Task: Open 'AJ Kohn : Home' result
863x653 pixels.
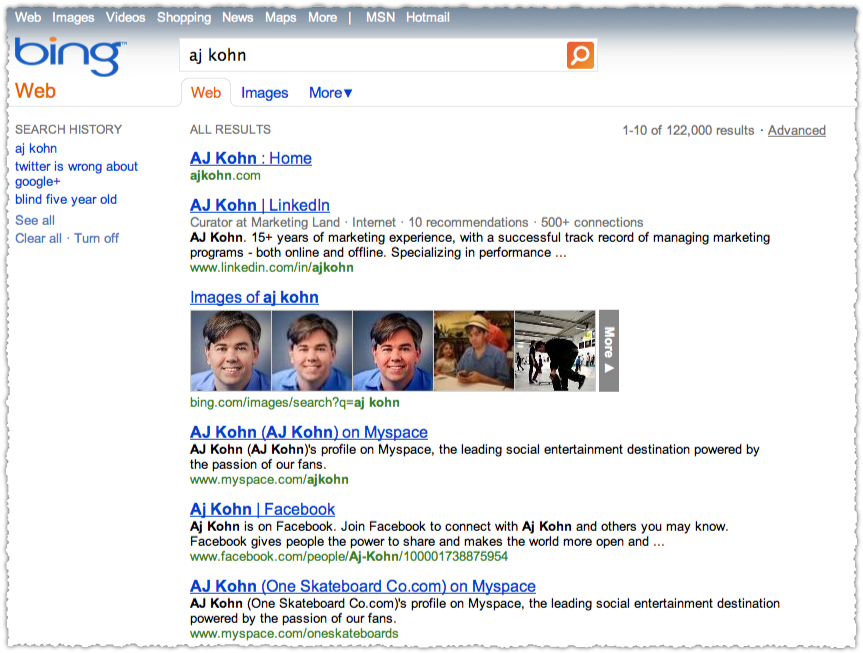Action: tap(250, 159)
